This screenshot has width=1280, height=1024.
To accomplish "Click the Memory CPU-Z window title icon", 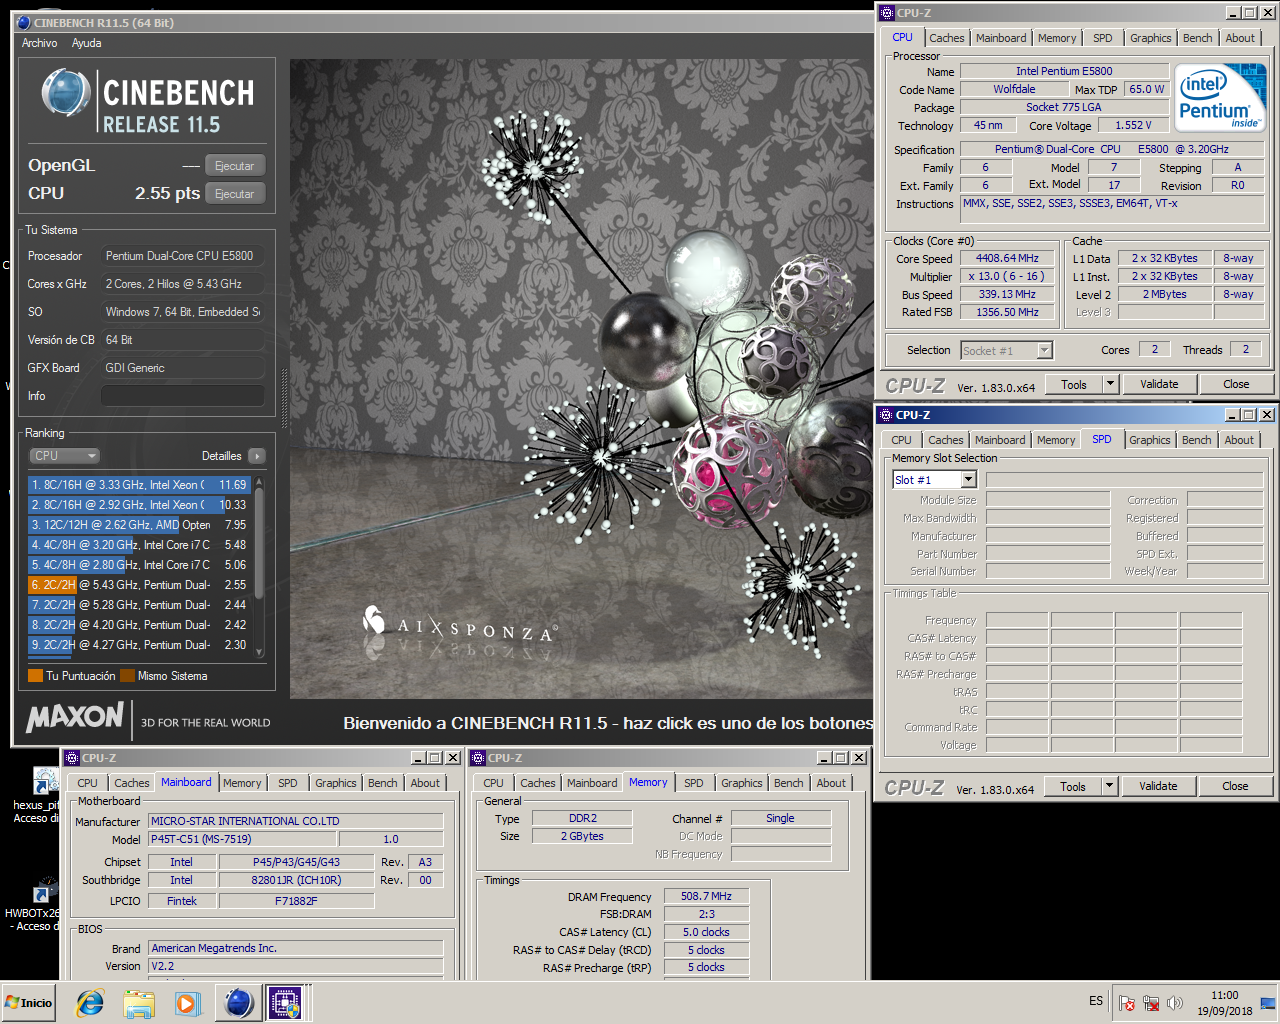I will click(478, 758).
